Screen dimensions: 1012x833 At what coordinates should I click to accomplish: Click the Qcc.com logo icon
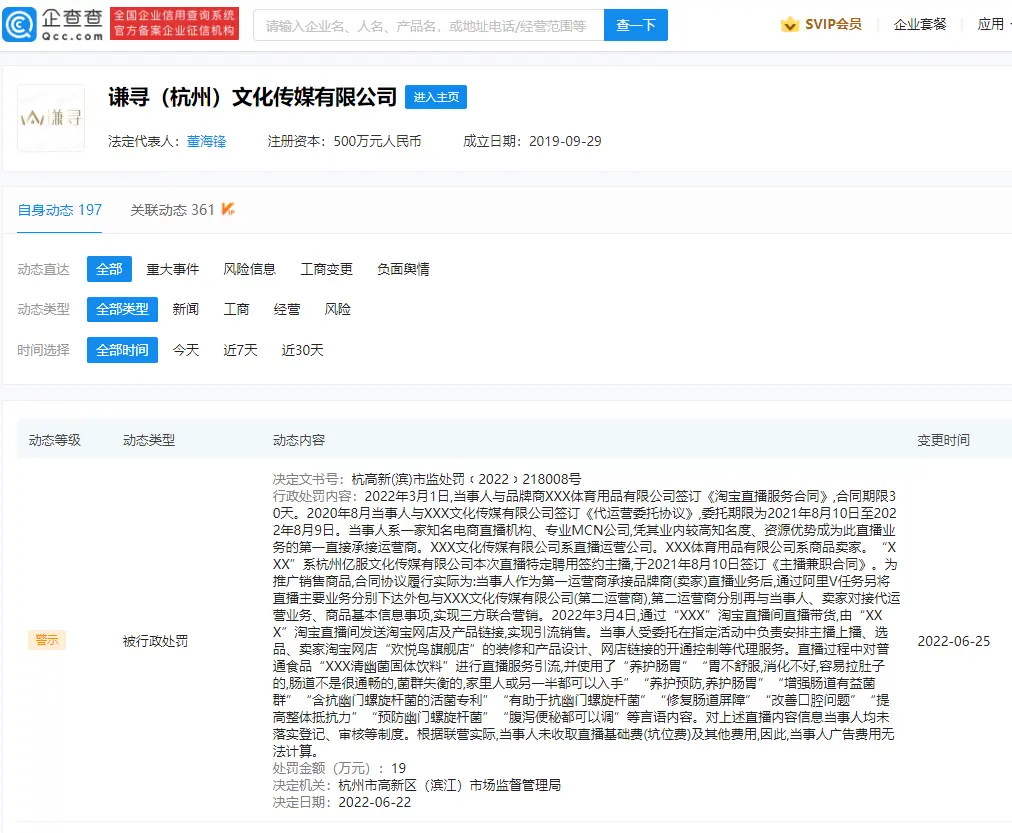20,24
